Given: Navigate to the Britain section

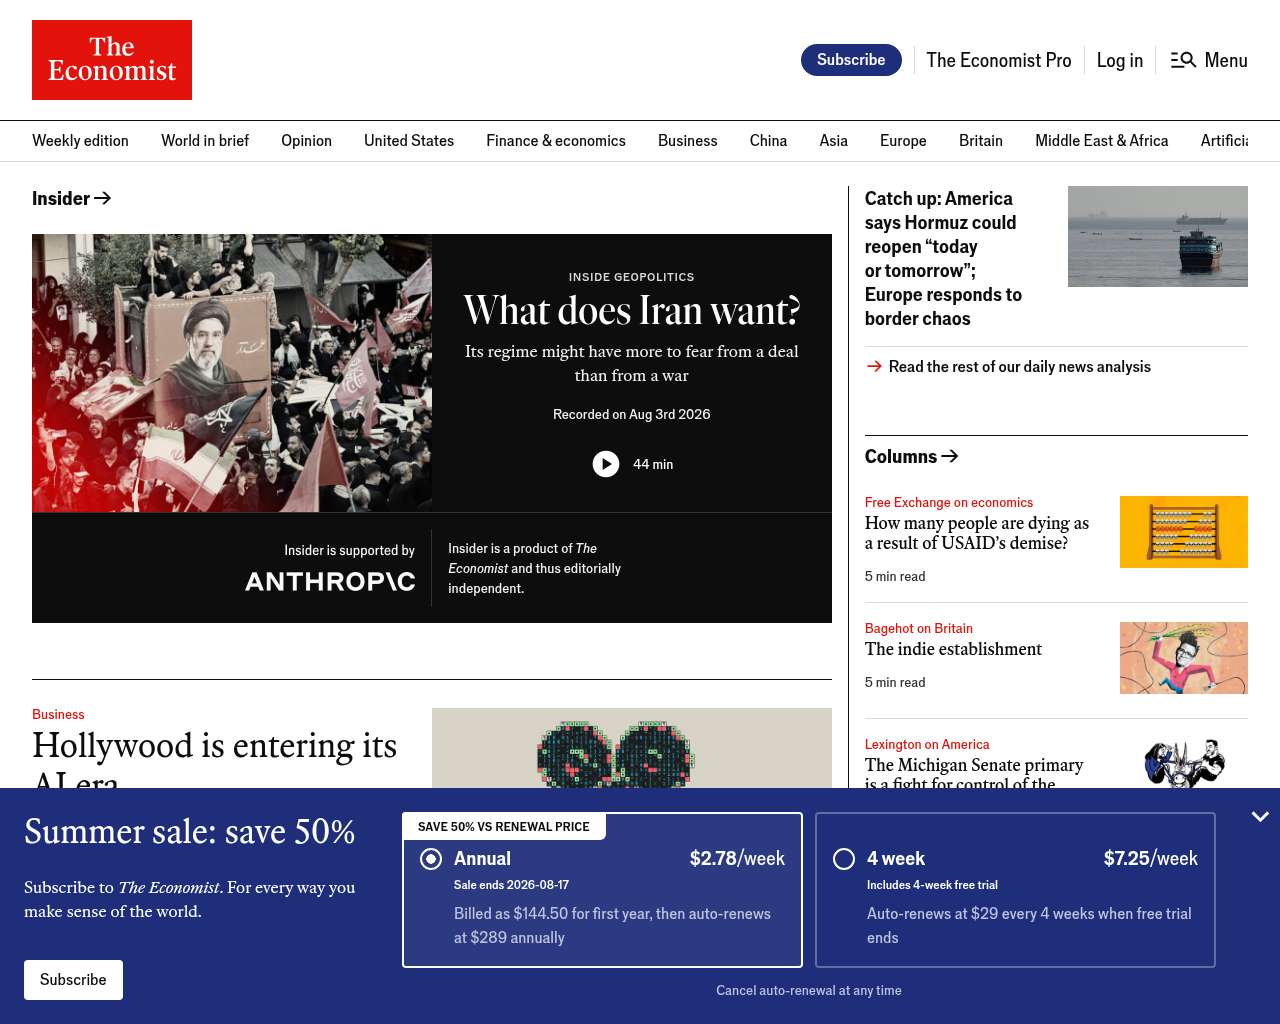Looking at the screenshot, I should (981, 141).
